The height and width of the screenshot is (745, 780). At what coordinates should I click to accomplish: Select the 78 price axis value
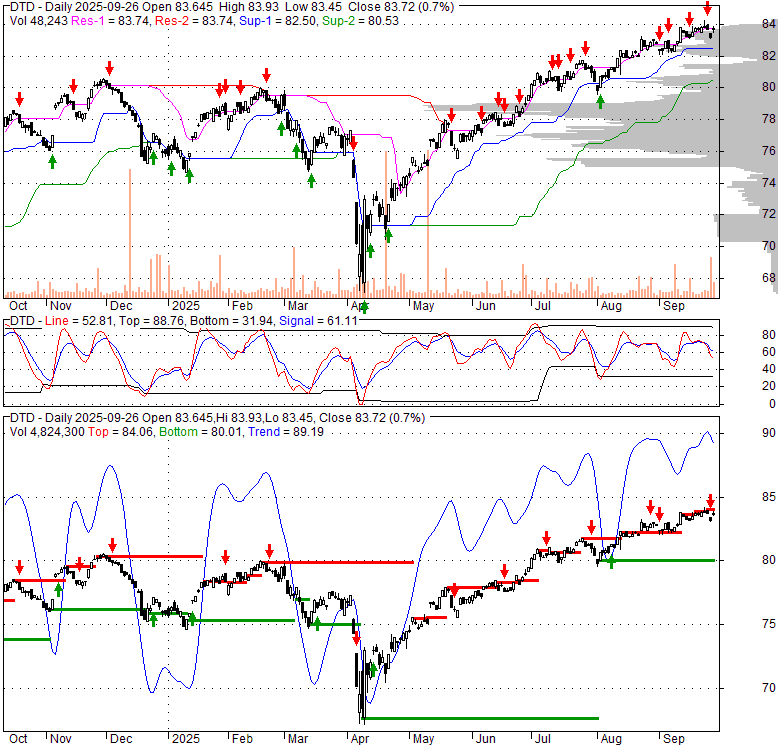point(769,119)
